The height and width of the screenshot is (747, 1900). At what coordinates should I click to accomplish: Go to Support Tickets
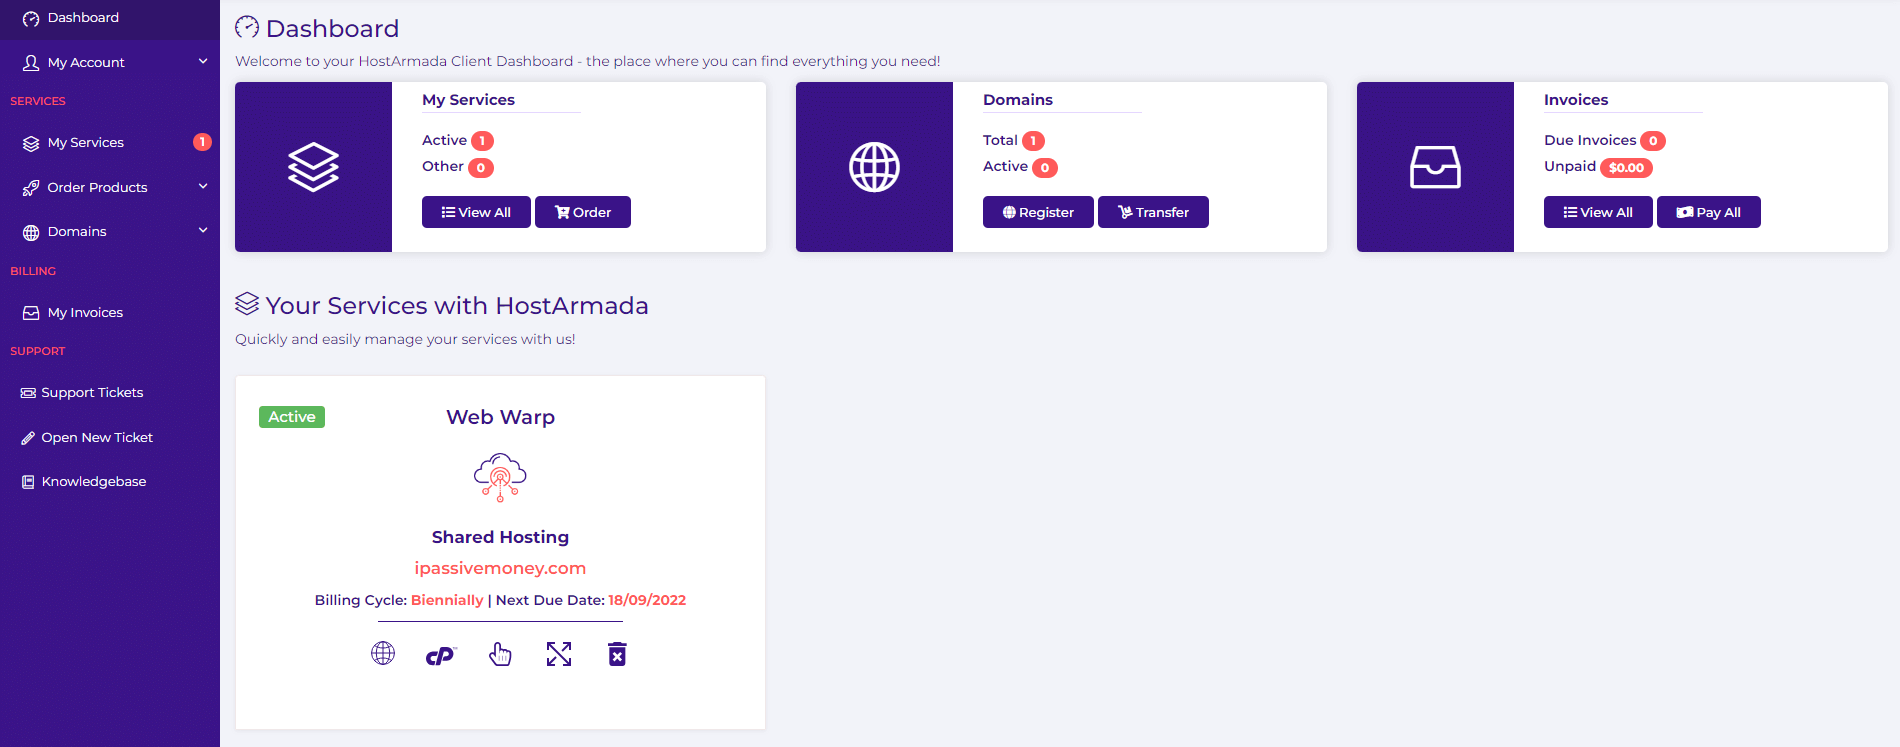pos(92,393)
